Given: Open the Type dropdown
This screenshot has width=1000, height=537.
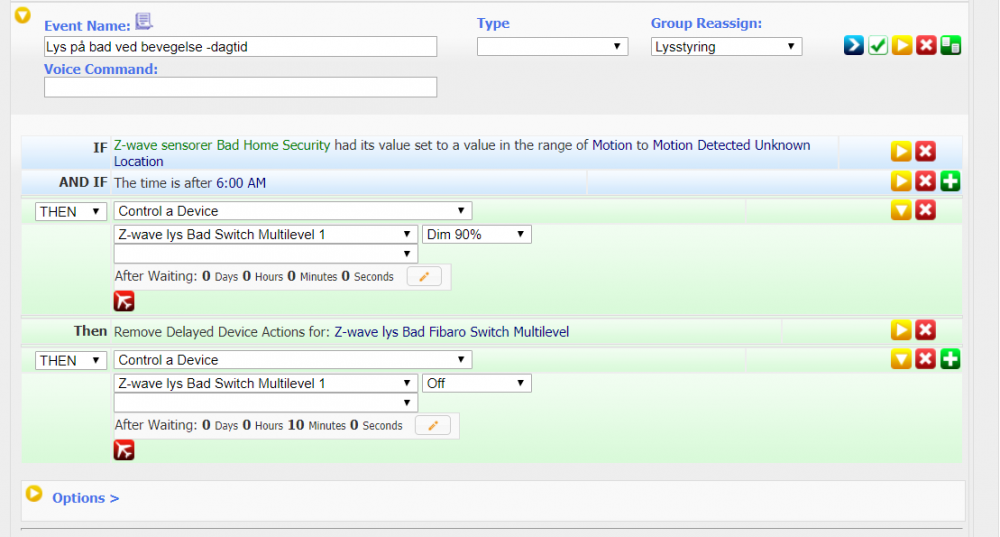Looking at the screenshot, I should coord(552,46).
